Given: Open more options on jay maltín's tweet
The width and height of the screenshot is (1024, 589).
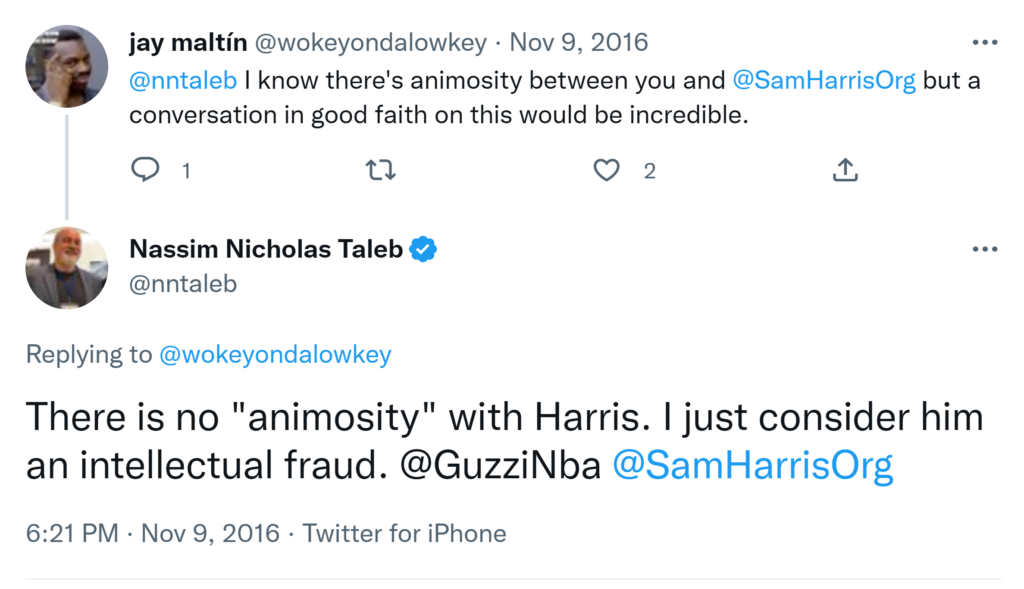Looking at the screenshot, I should [985, 43].
